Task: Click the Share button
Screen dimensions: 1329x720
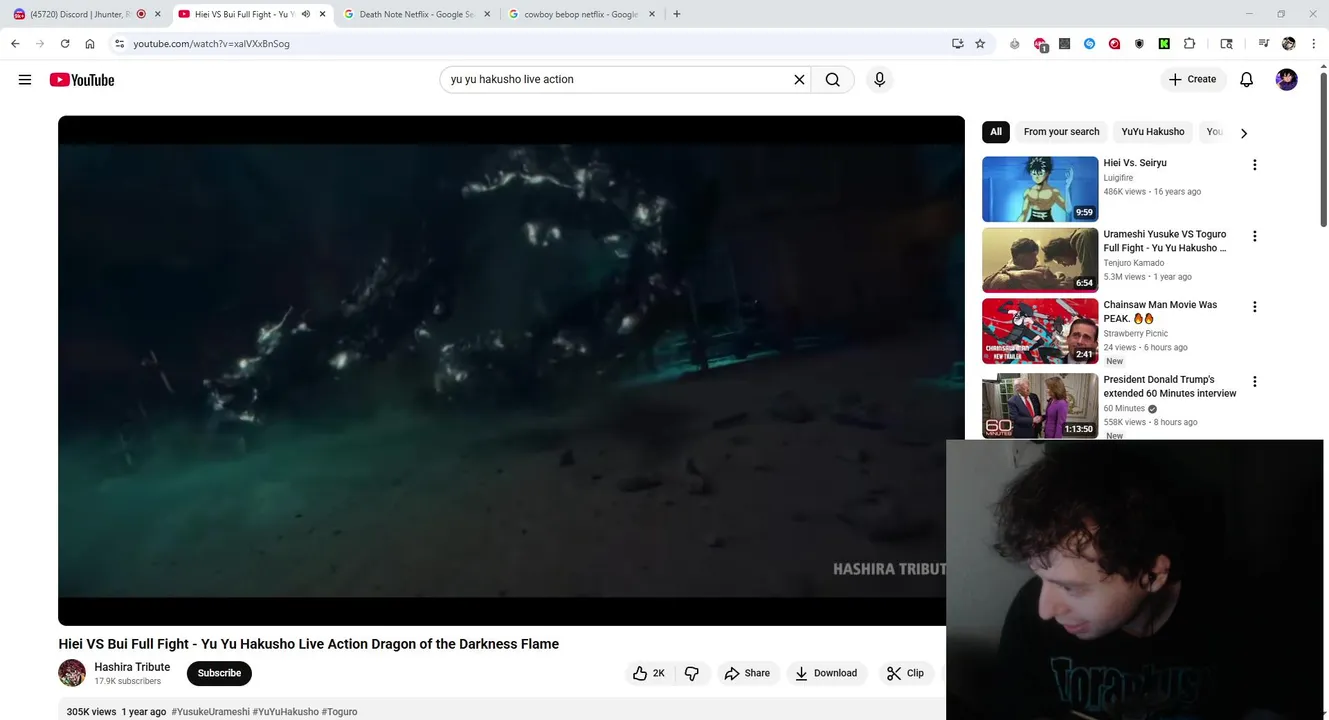Action: [x=747, y=673]
